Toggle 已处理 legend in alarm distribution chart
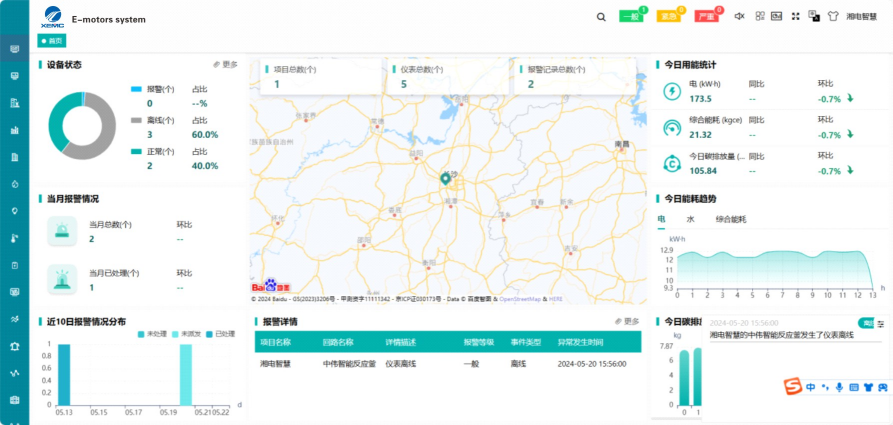The image size is (893, 425). (220, 333)
